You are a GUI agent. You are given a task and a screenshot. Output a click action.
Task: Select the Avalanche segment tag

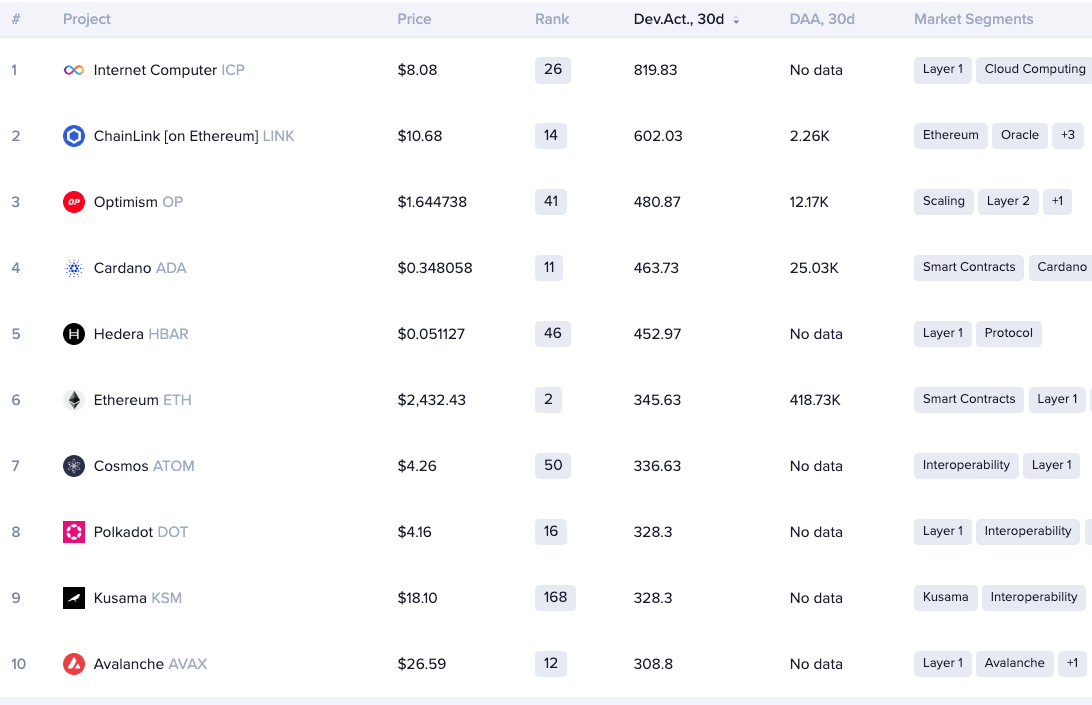[x=1015, y=663]
